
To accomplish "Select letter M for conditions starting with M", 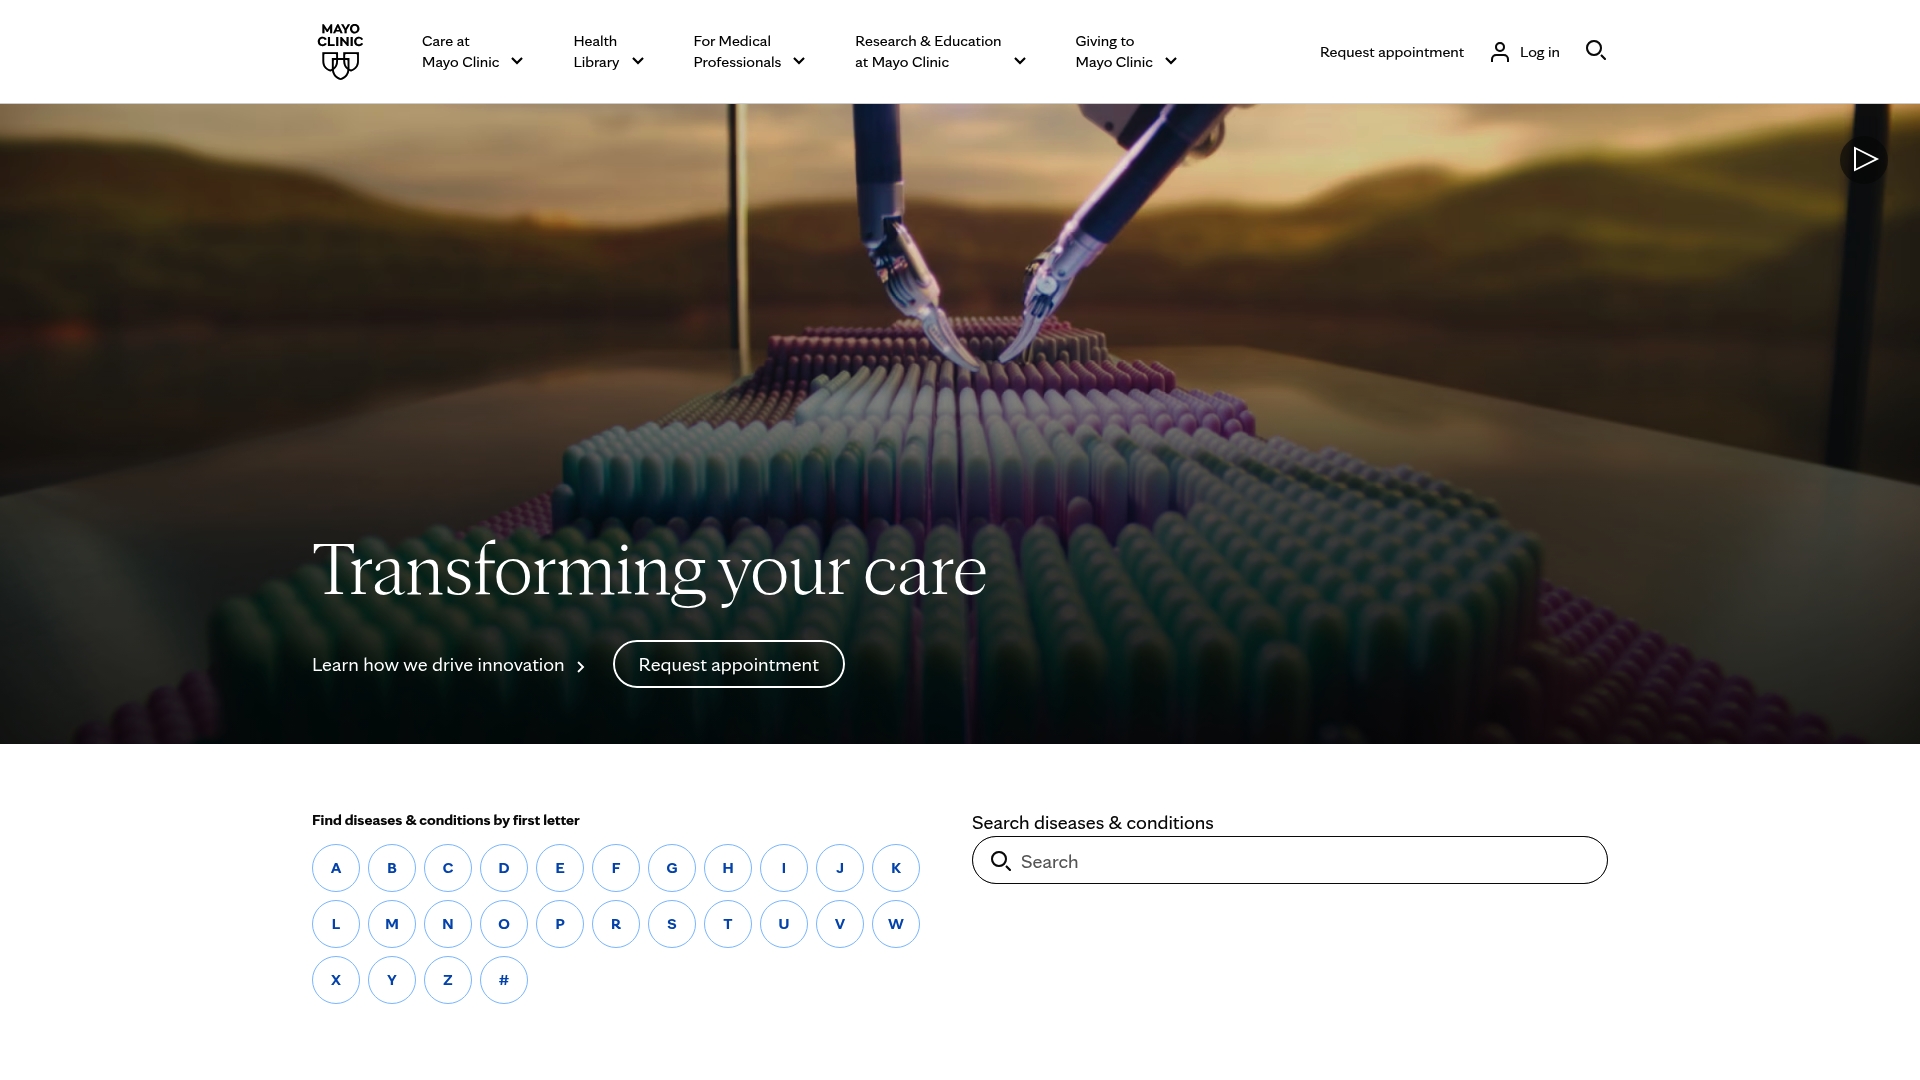I will pyautogui.click(x=392, y=924).
